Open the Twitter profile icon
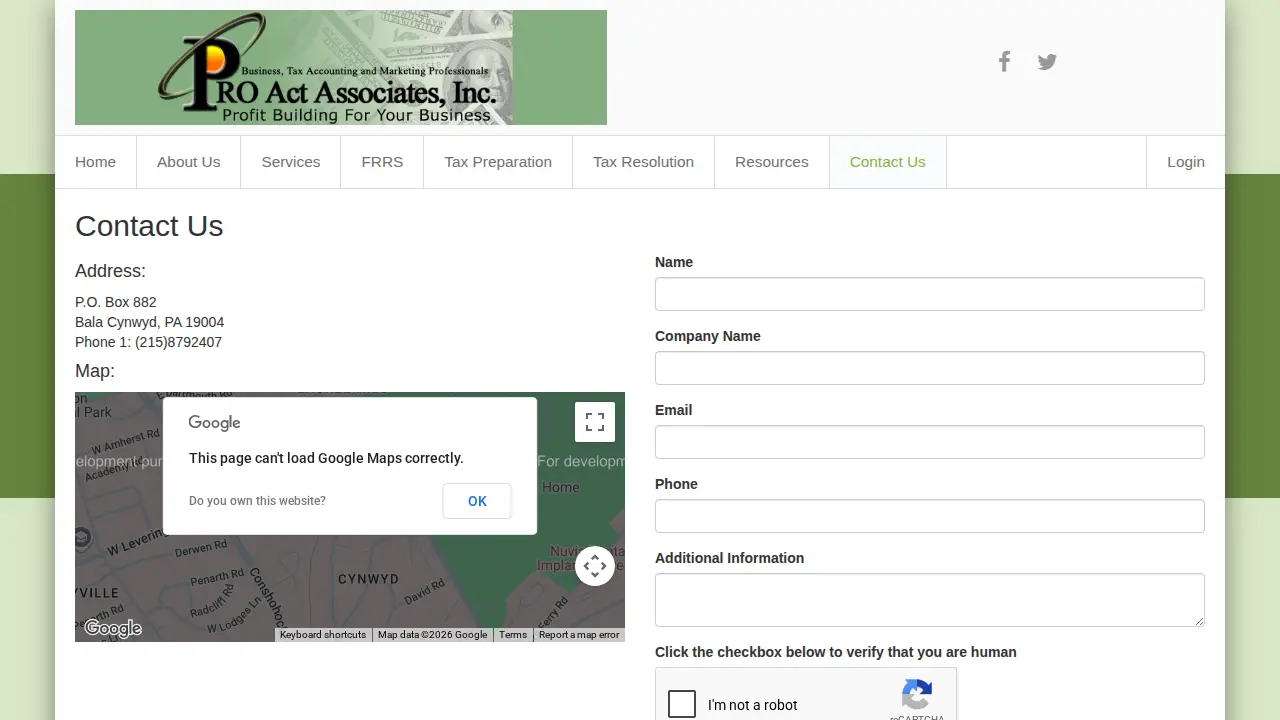This screenshot has height=720, width=1280. point(1047,62)
